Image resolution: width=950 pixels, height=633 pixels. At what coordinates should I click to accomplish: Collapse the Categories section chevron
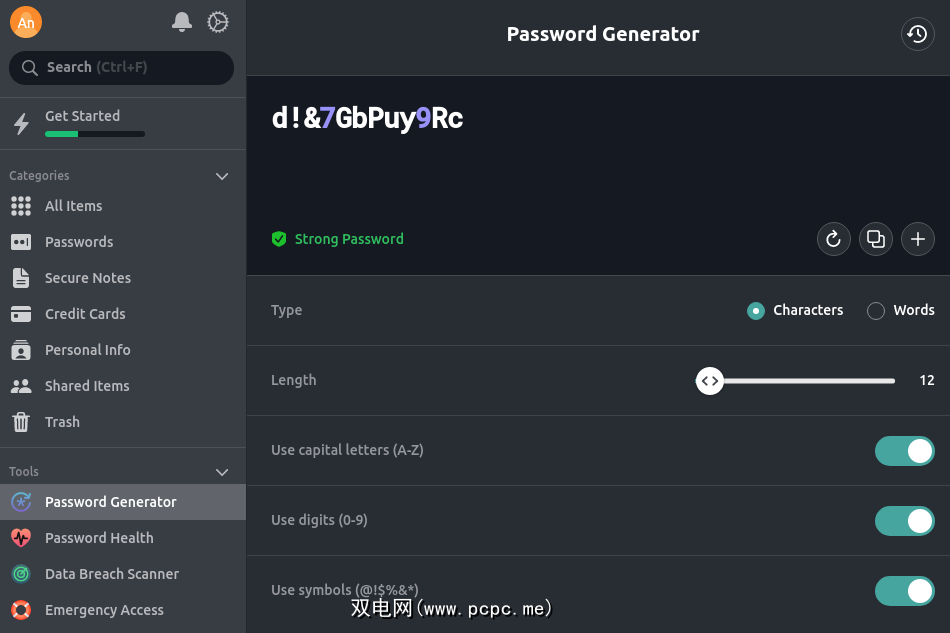click(x=222, y=176)
